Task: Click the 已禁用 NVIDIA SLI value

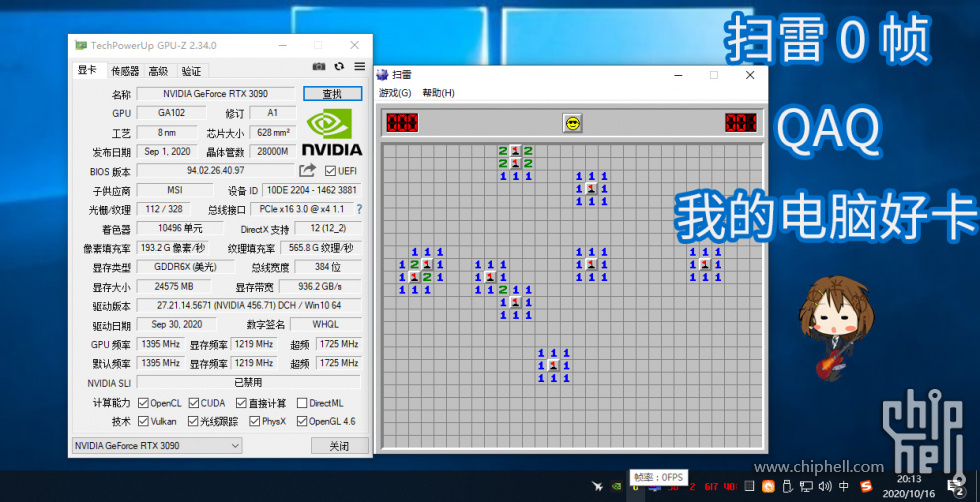Action: (249, 382)
